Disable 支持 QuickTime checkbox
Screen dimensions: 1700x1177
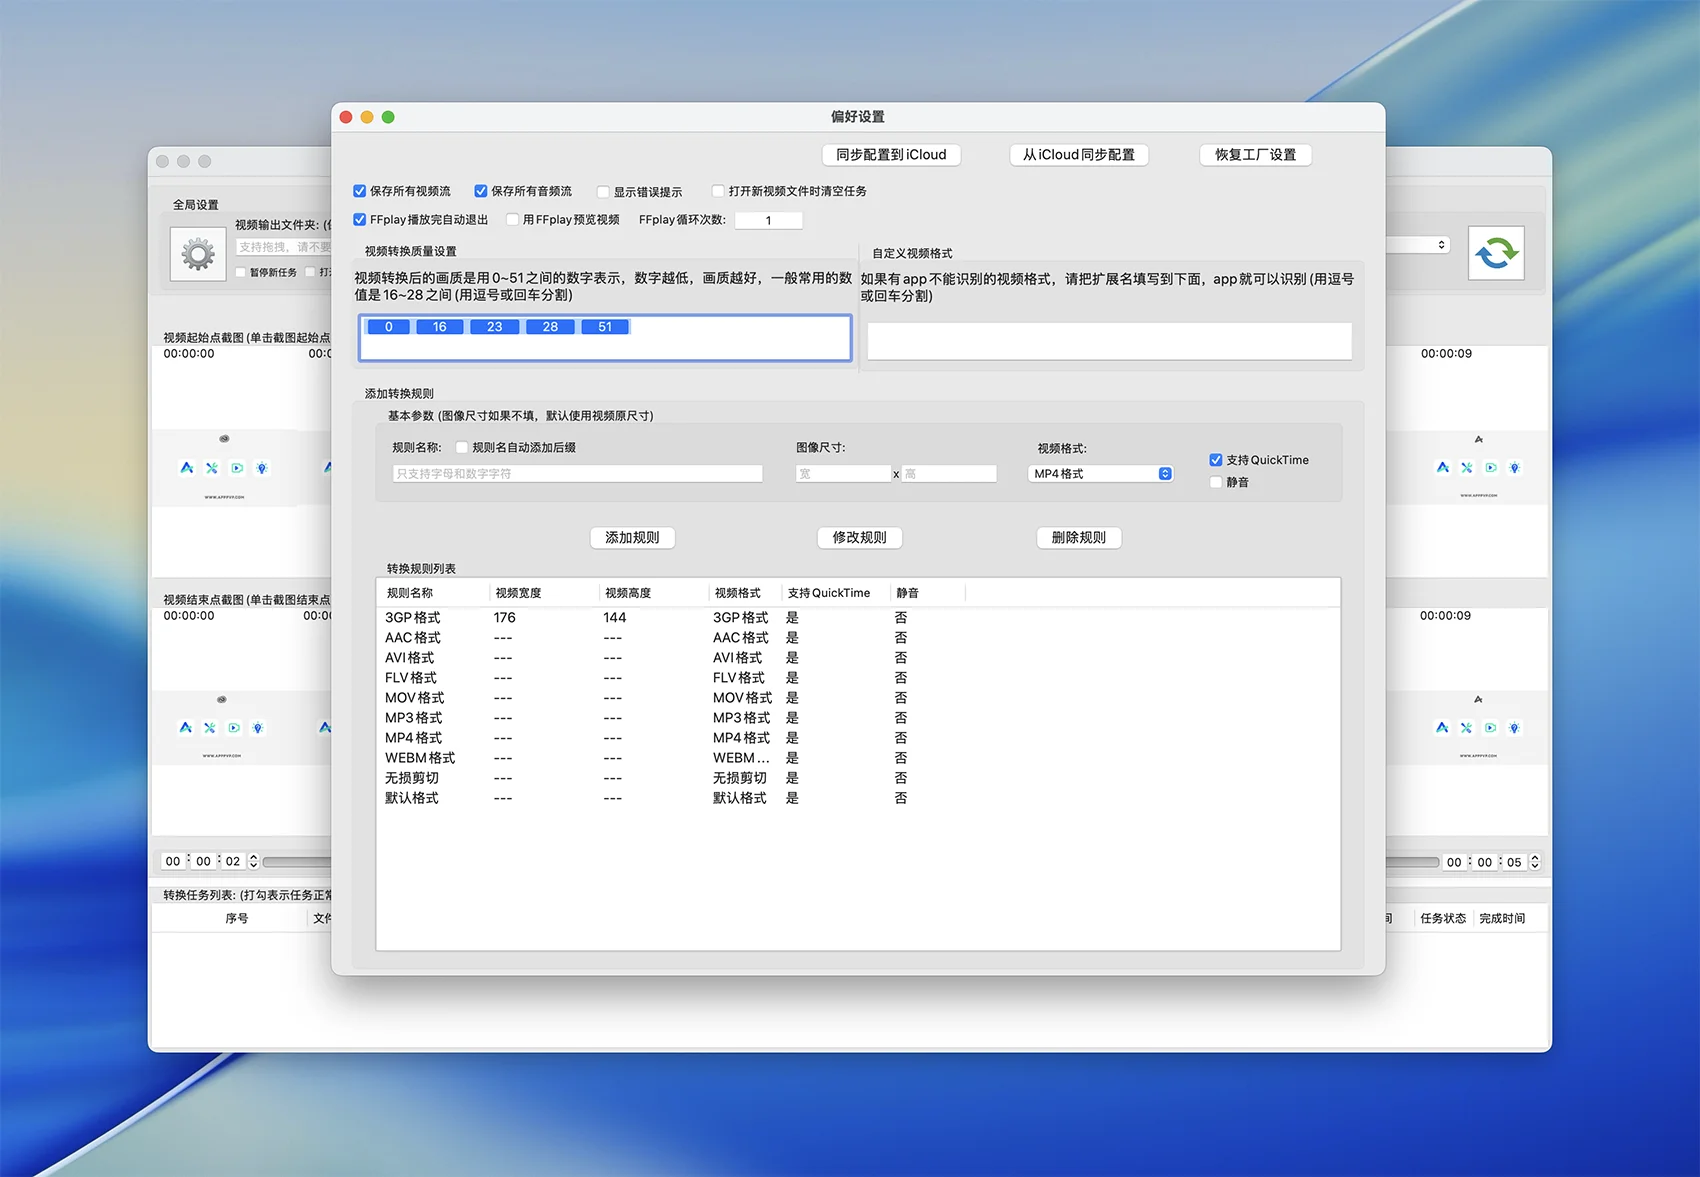click(x=1216, y=460)
